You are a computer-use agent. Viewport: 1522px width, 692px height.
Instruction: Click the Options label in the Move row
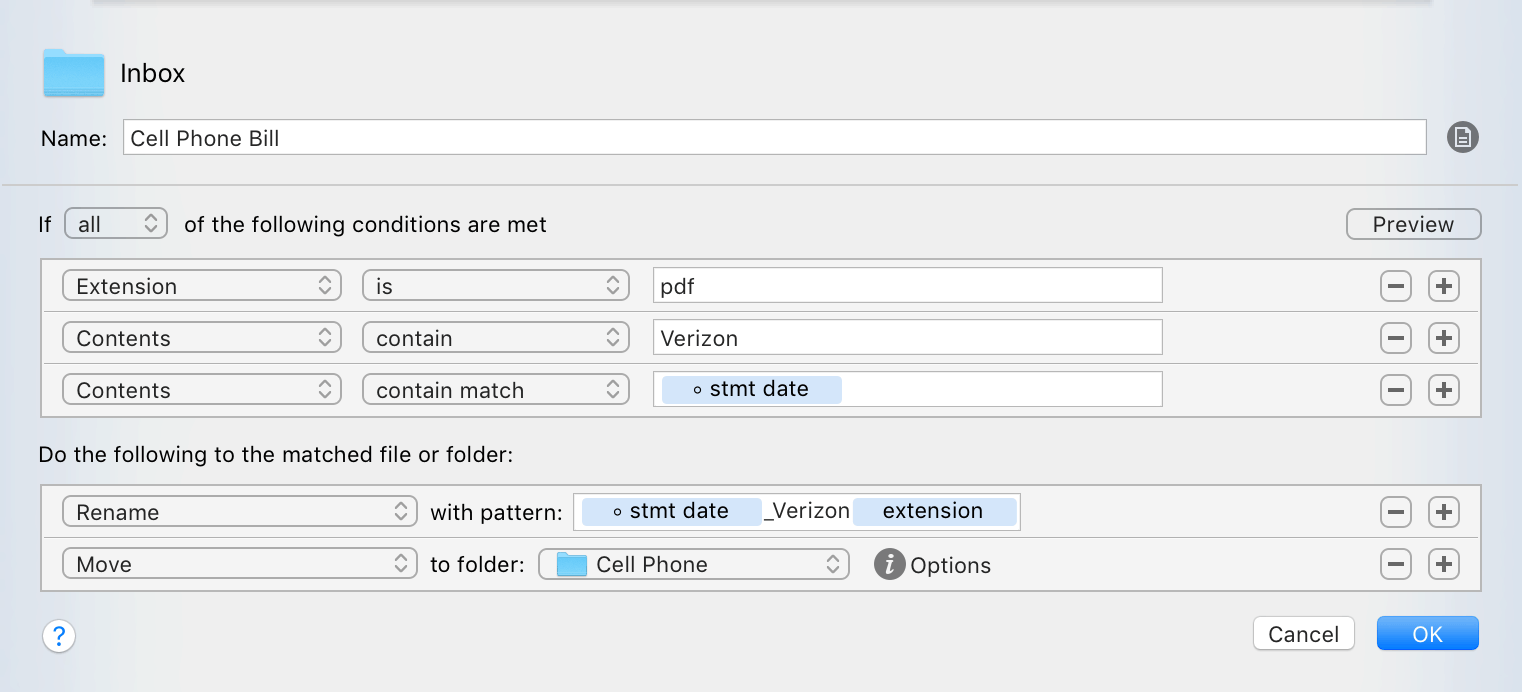pos(950,565)
